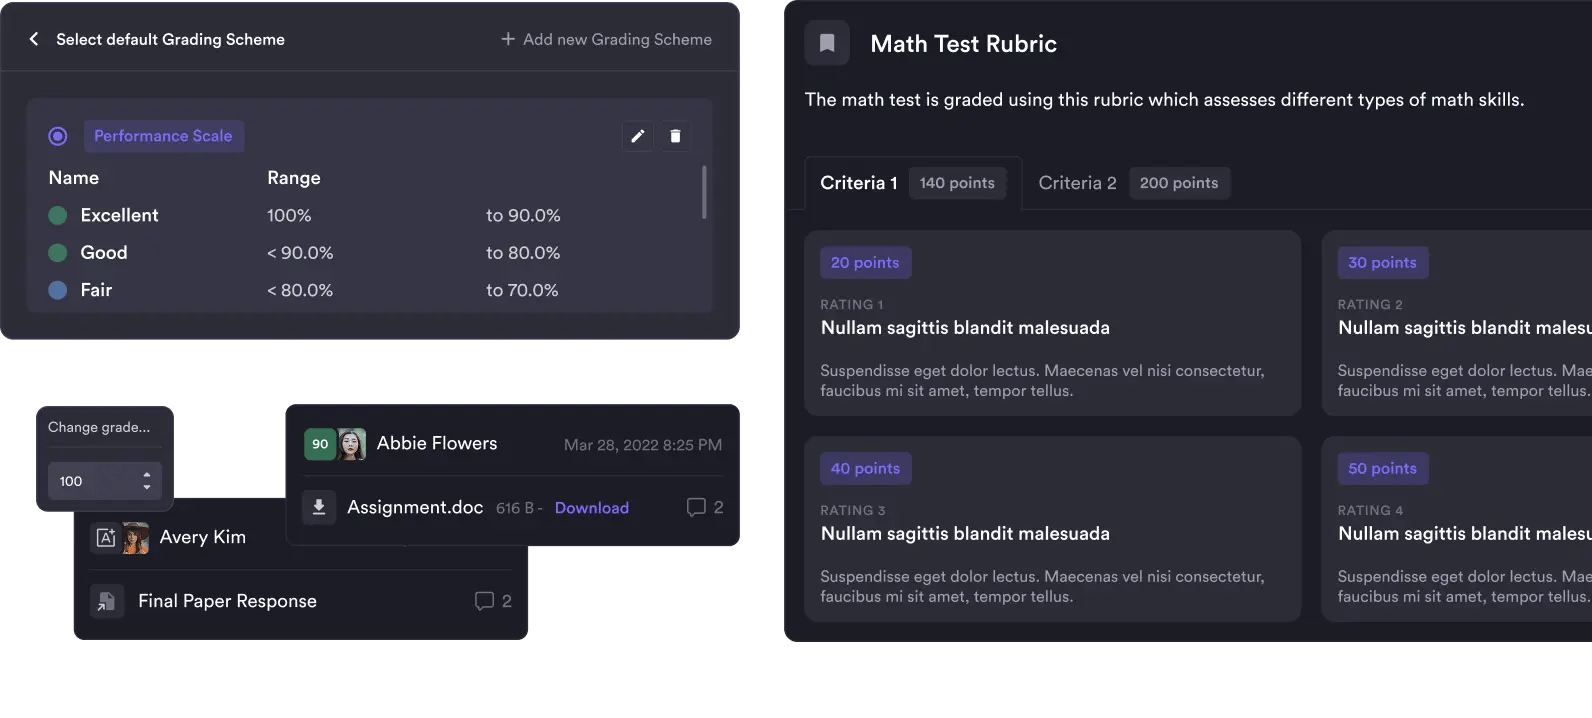
Task: Click the linked file icon for Final Paper Response
Action: click(x=105, y=601)
